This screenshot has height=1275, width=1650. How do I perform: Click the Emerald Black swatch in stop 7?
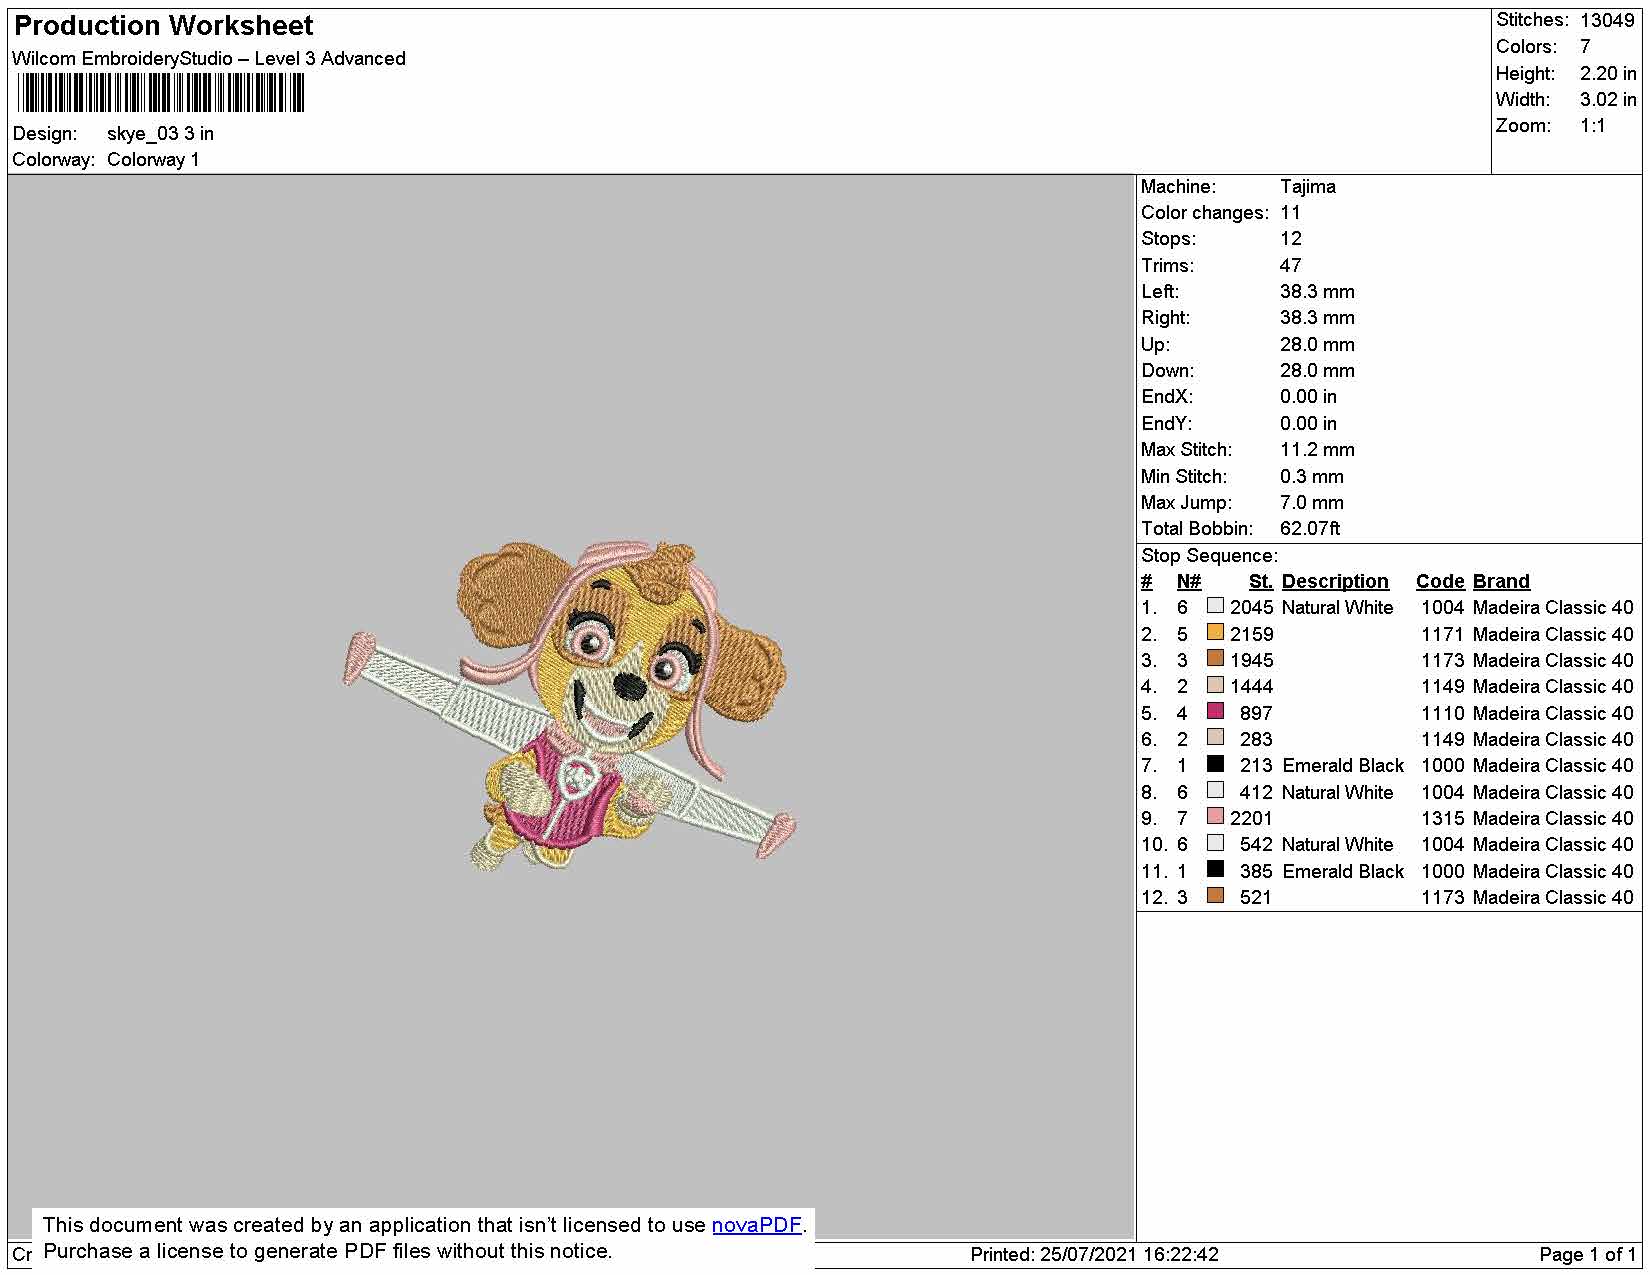pyautogui.click(x=1215, y=764)
